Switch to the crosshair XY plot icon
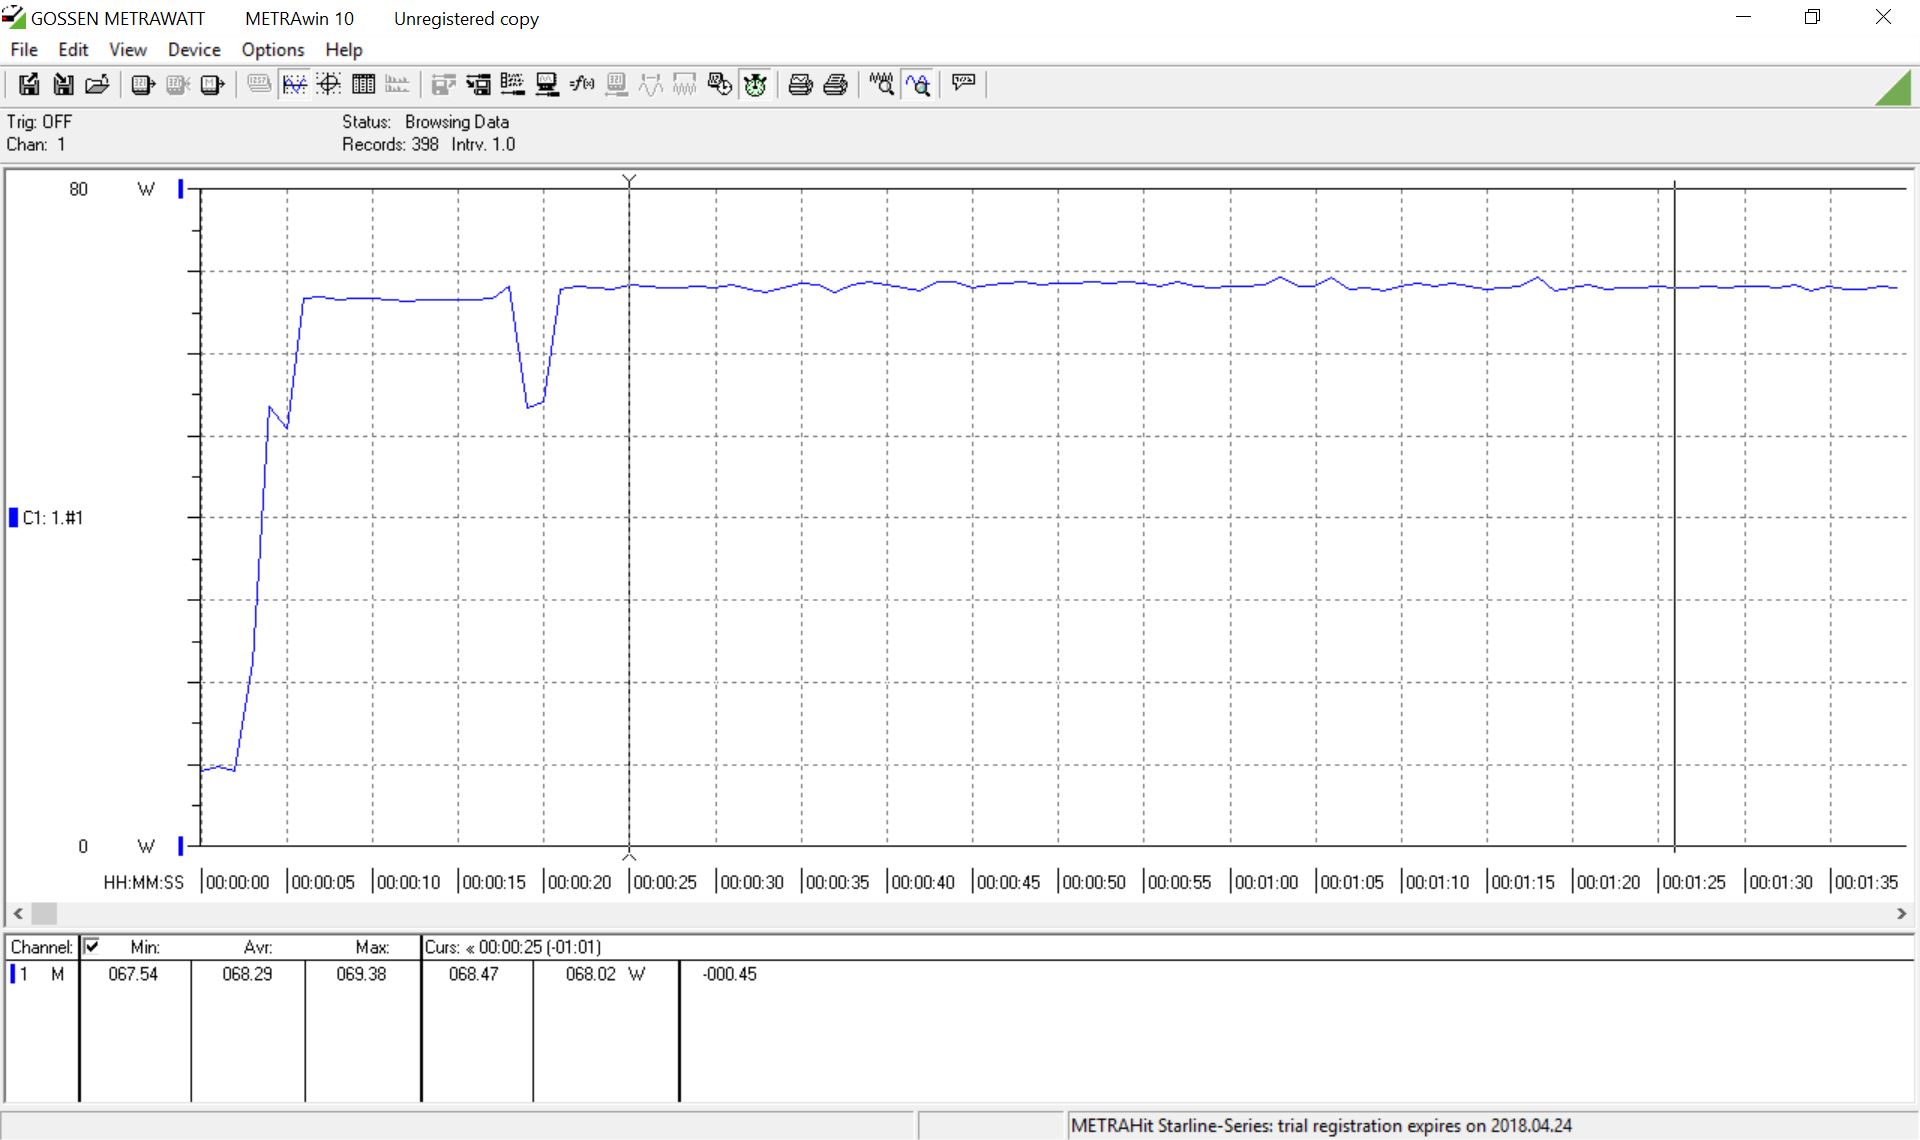 click(329, 85)
